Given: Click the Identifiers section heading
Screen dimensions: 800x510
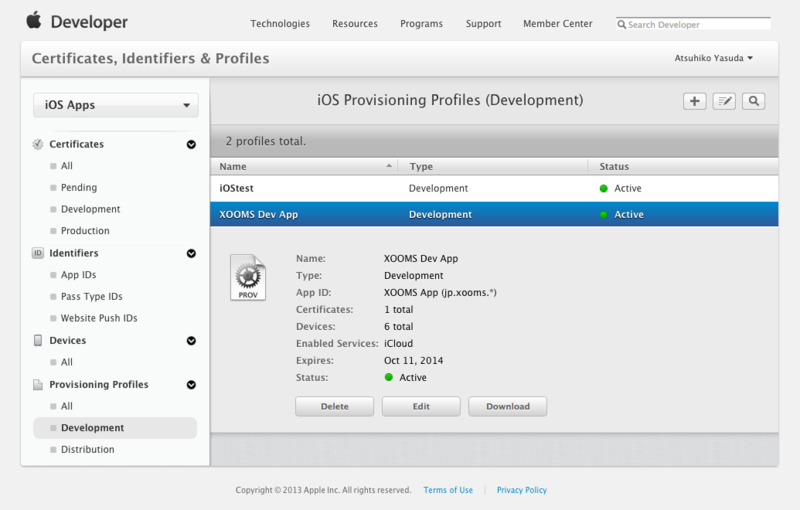Looking at the screenshot, I should click(x=73, y=253).
